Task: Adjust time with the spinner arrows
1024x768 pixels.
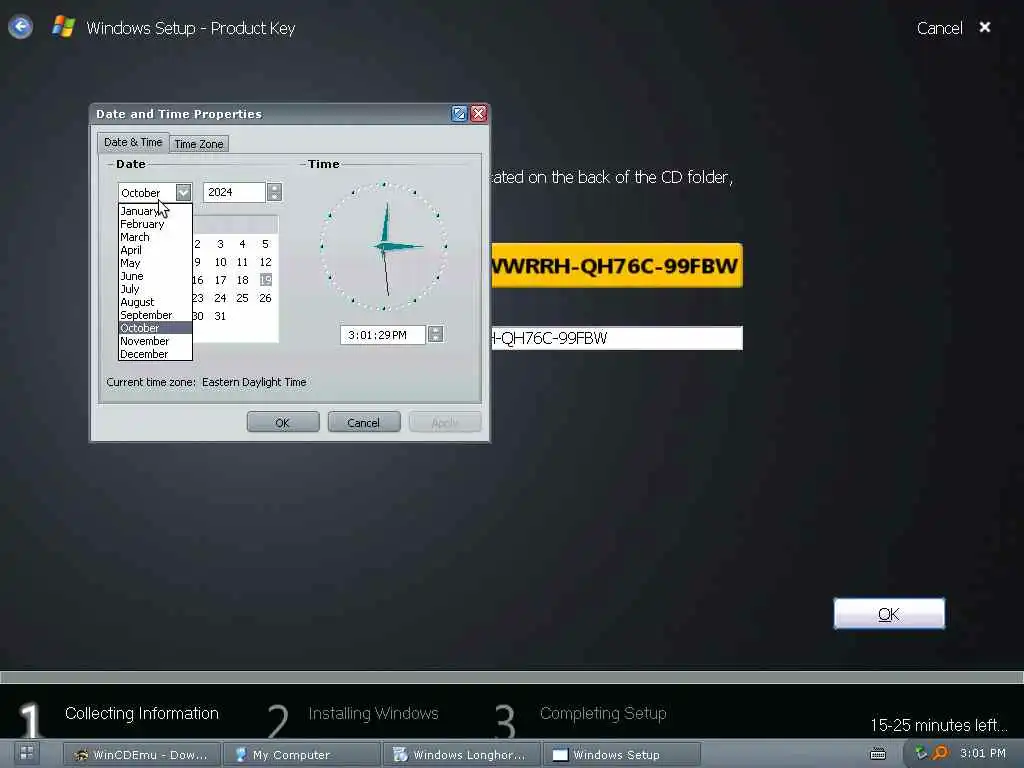Action: (436, 334)
